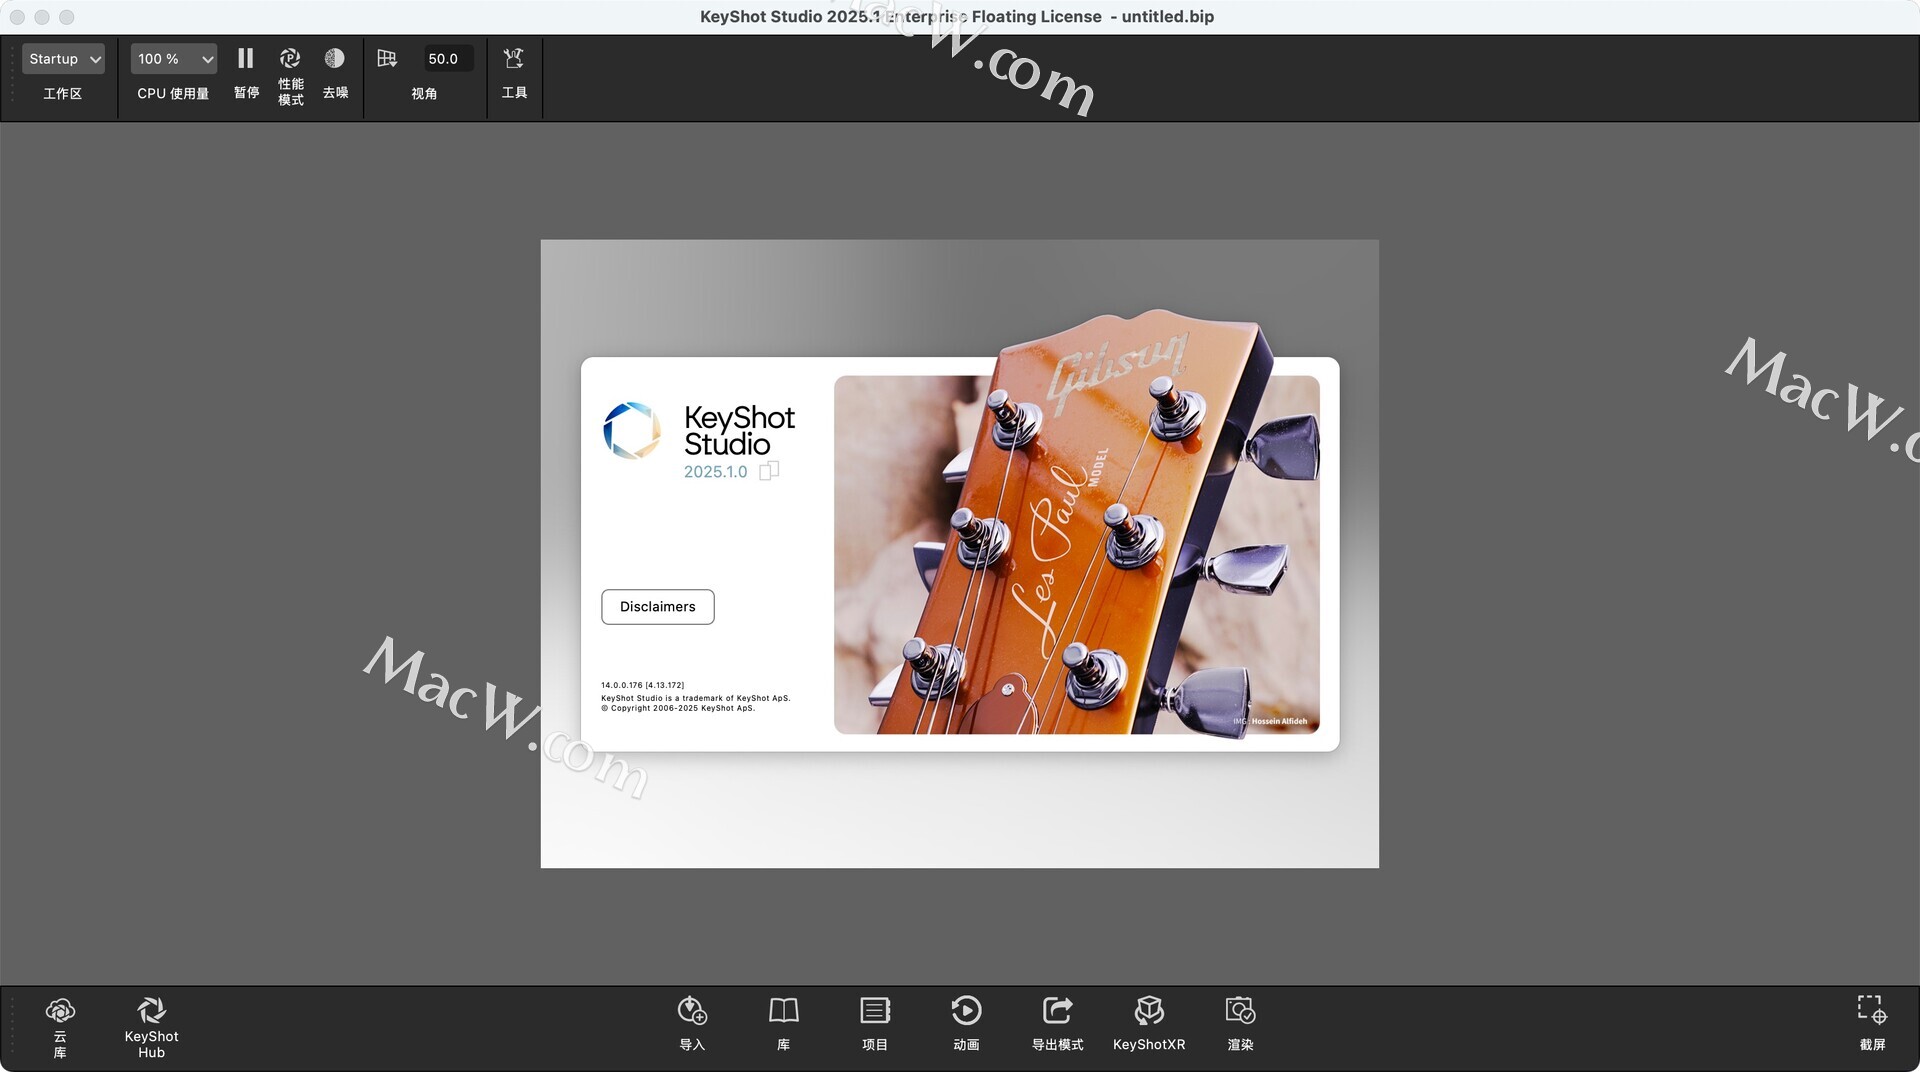1920x1072 pixels.
Task: Click the KeyShot Studio logo icon
Action: point(632,431)
